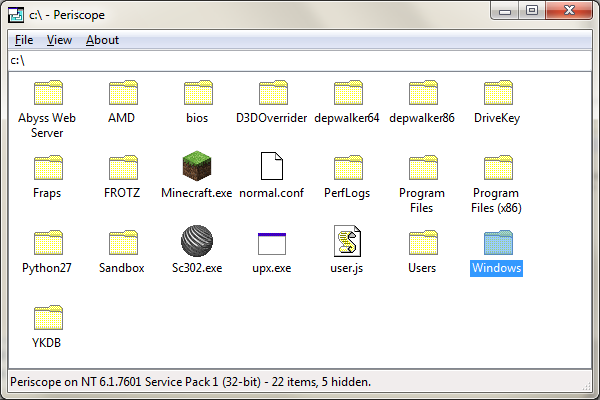This screenshot has width=600, height=400.
Task: Select the normal.conf blank file icon
Action: coord(272,166)
